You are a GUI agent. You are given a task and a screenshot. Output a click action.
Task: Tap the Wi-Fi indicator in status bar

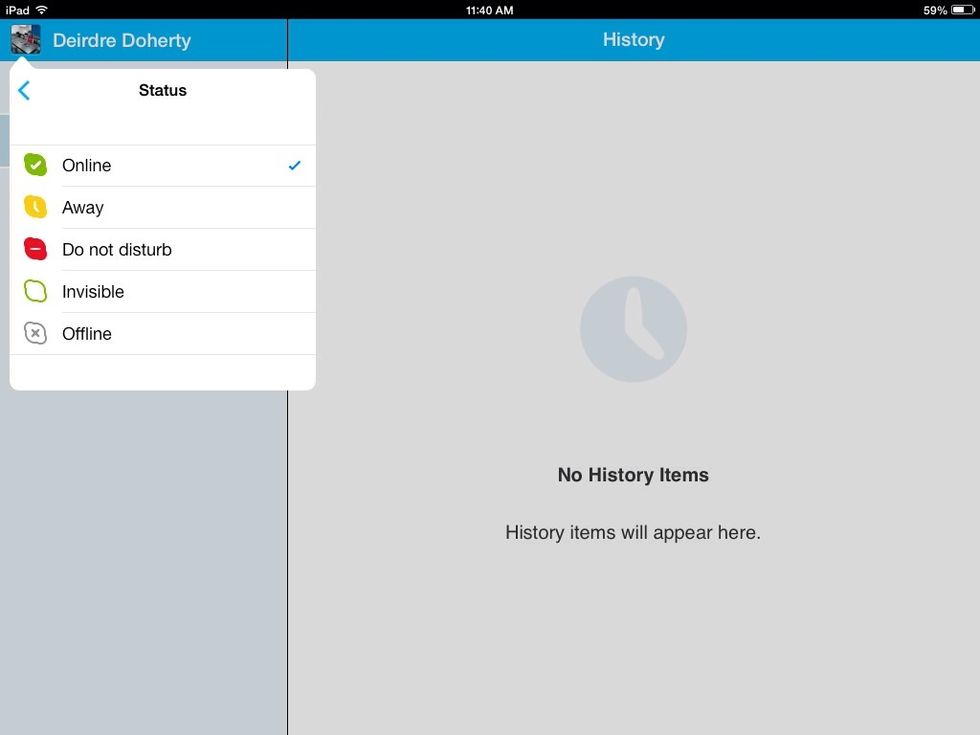[42, 9]
